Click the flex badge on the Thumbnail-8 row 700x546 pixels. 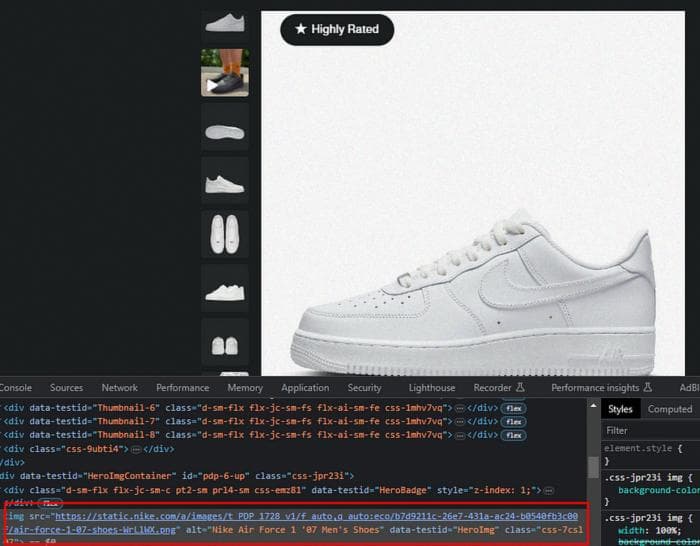coord(513,435)
